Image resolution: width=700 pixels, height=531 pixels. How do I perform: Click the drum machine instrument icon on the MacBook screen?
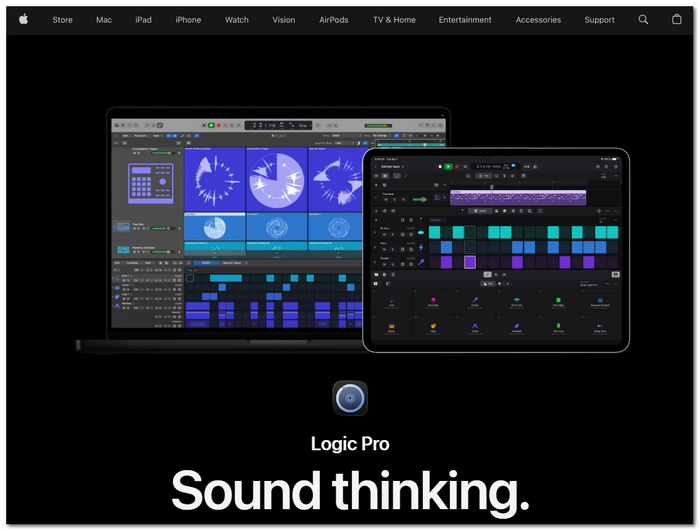coord(150,183)
